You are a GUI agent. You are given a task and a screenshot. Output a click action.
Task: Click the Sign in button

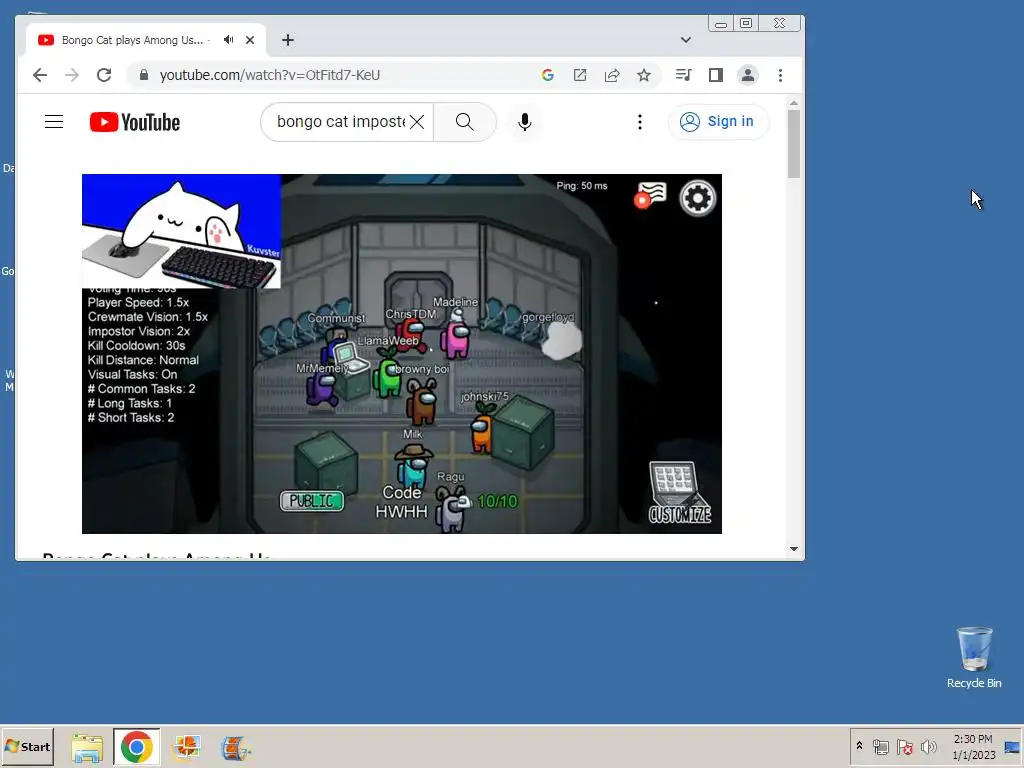pos(718,121)
